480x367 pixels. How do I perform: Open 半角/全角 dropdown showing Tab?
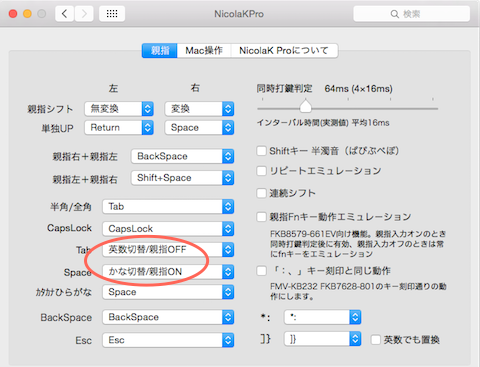click(x=168, y=207)
